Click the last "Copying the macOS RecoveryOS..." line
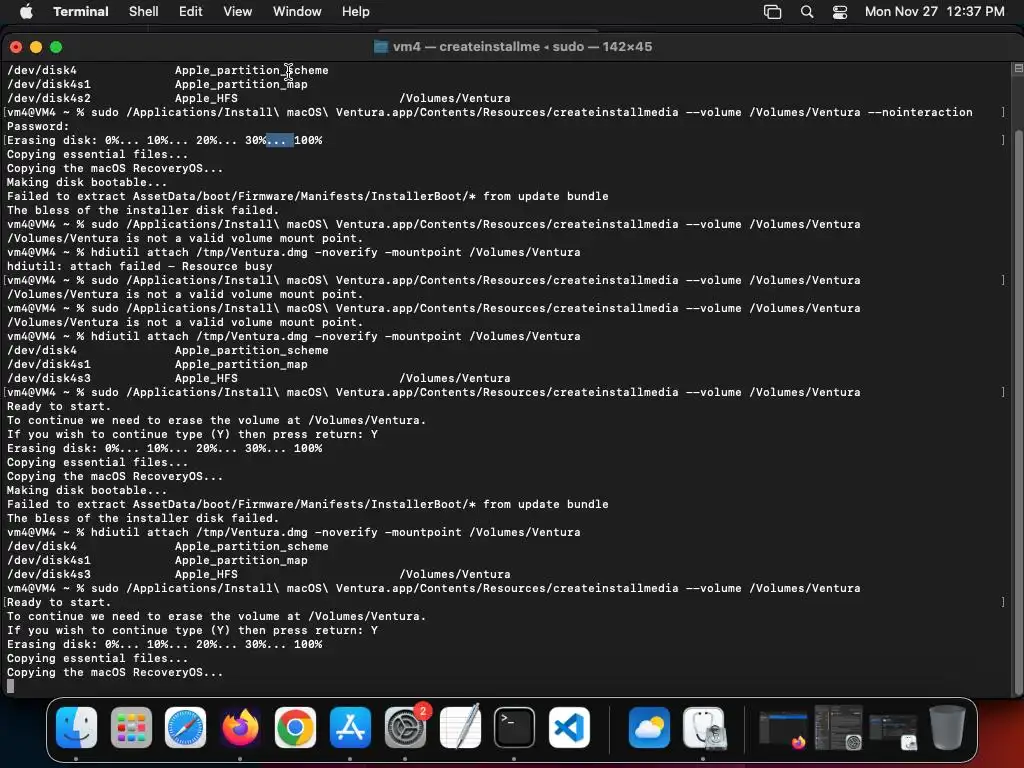Viewport: 1024px width, 768px height. pyautogui.click(x=115, y=672)
